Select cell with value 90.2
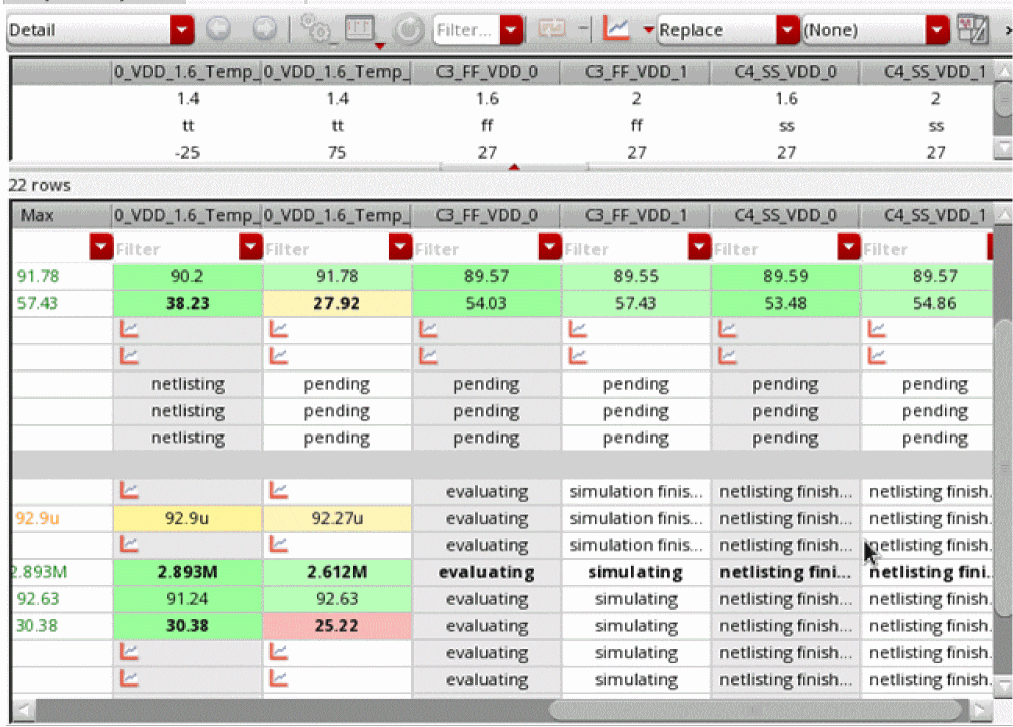This screenshot has height=727, width=1013. coord(187,277)
